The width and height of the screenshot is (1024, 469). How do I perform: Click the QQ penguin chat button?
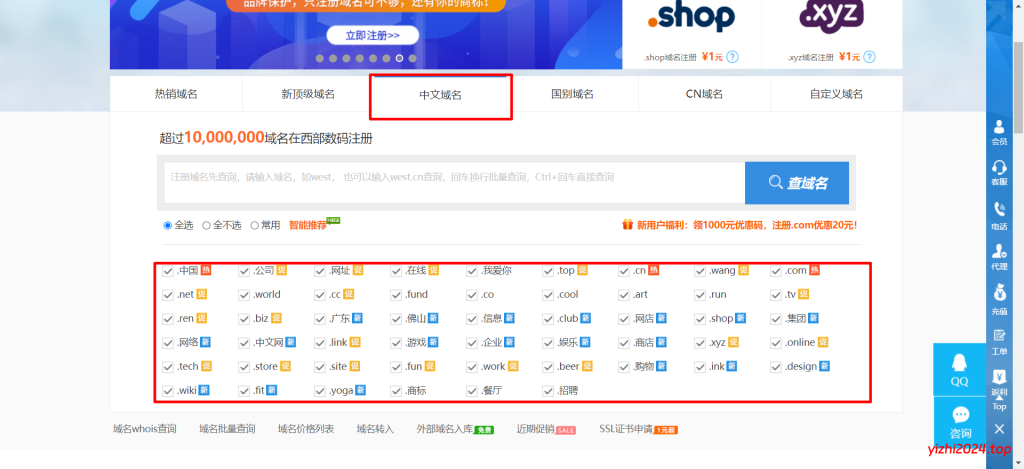(x=960, y=370)
